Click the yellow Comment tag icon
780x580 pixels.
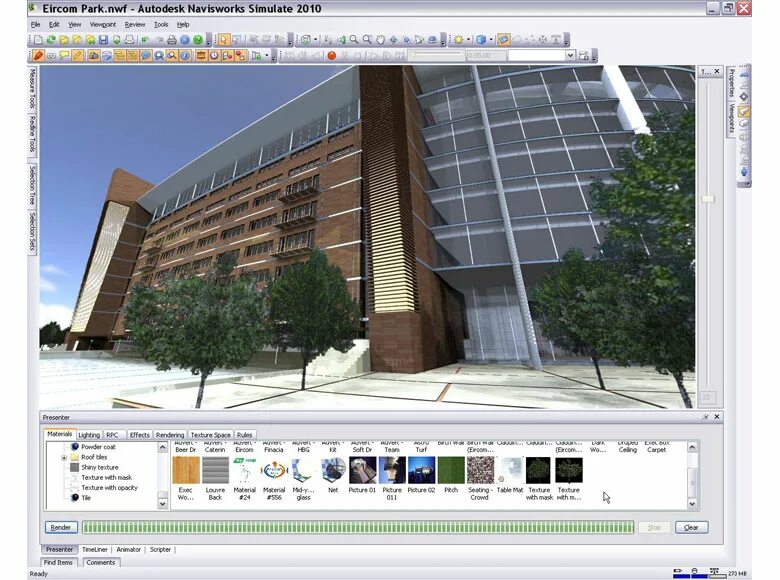[x=64, y=56]
